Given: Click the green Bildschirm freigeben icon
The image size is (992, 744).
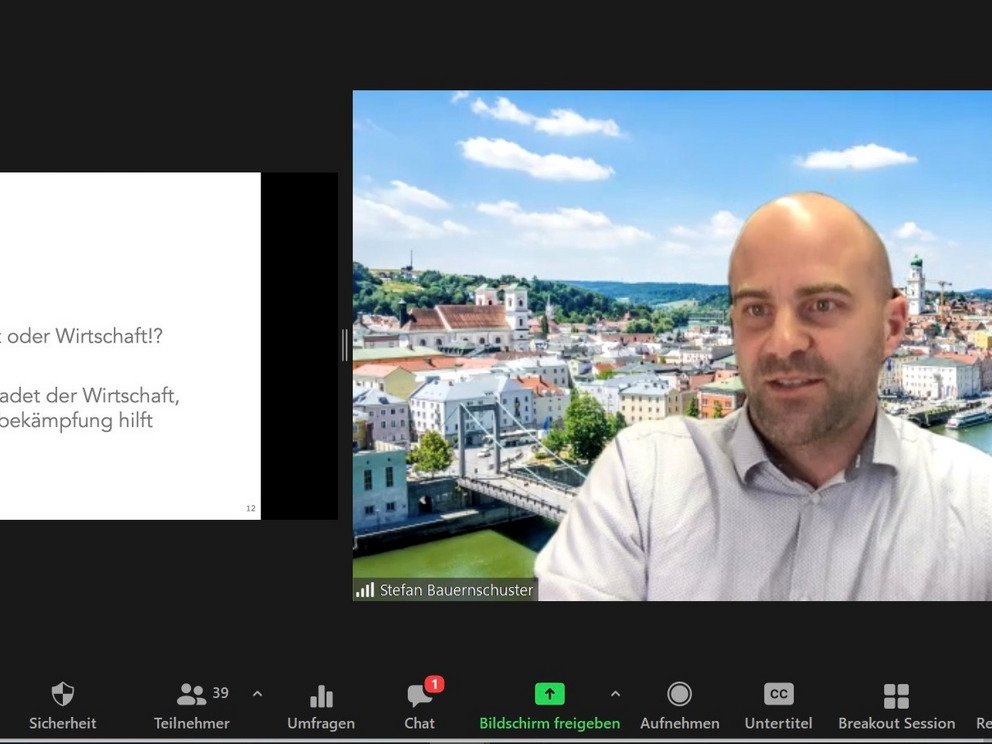Looking at the screenshot, I should pos(550,694).
